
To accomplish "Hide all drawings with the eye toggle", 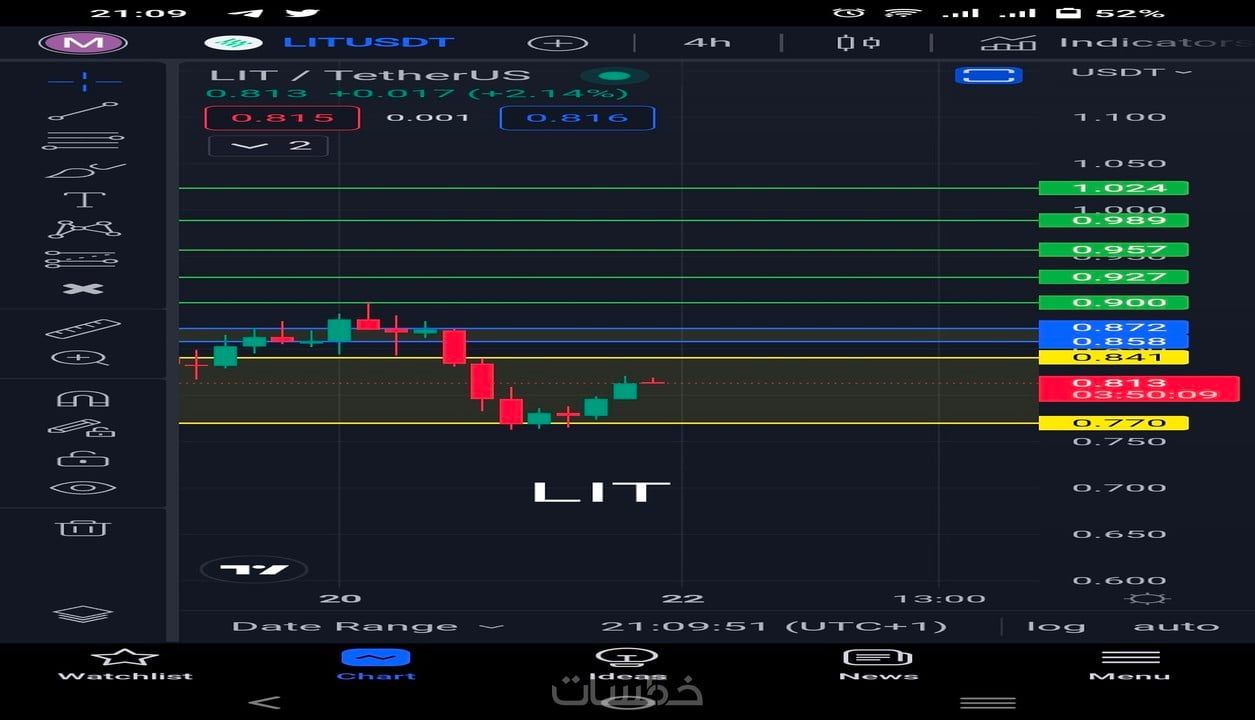I will 85,487.
